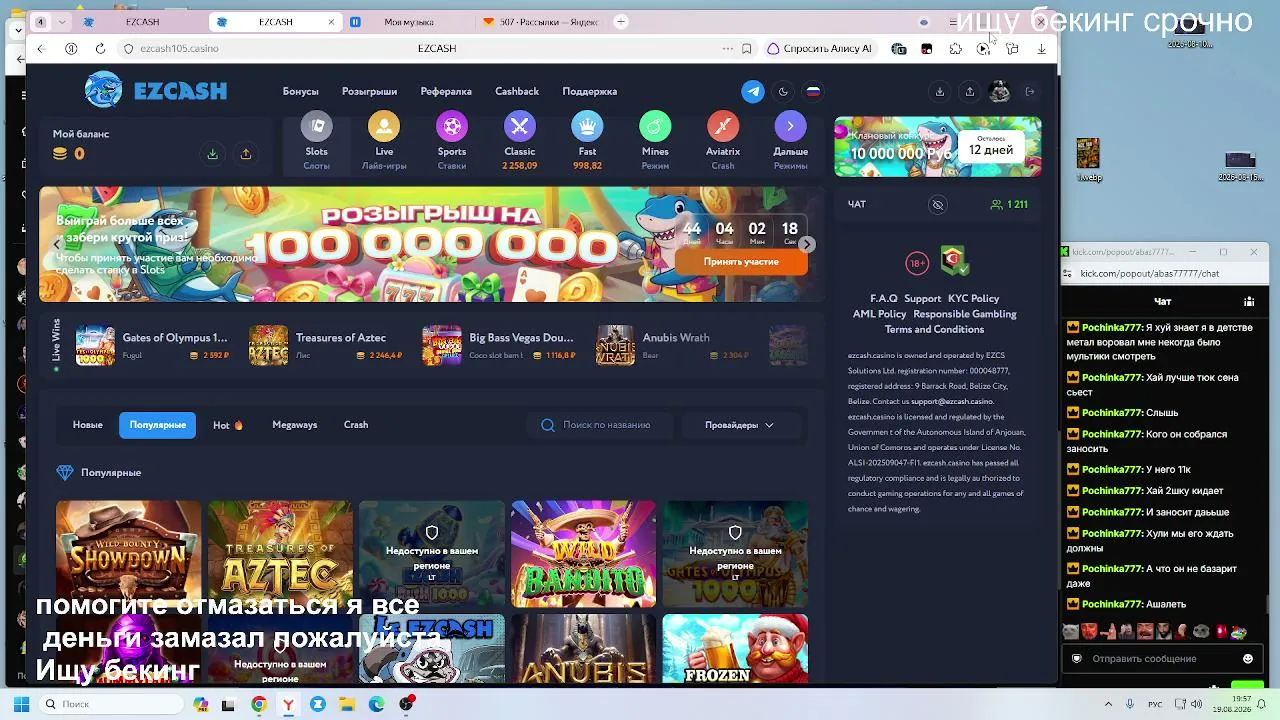Open the KYC Policy link
1280x720 pixels.
[x=974, y=299]
